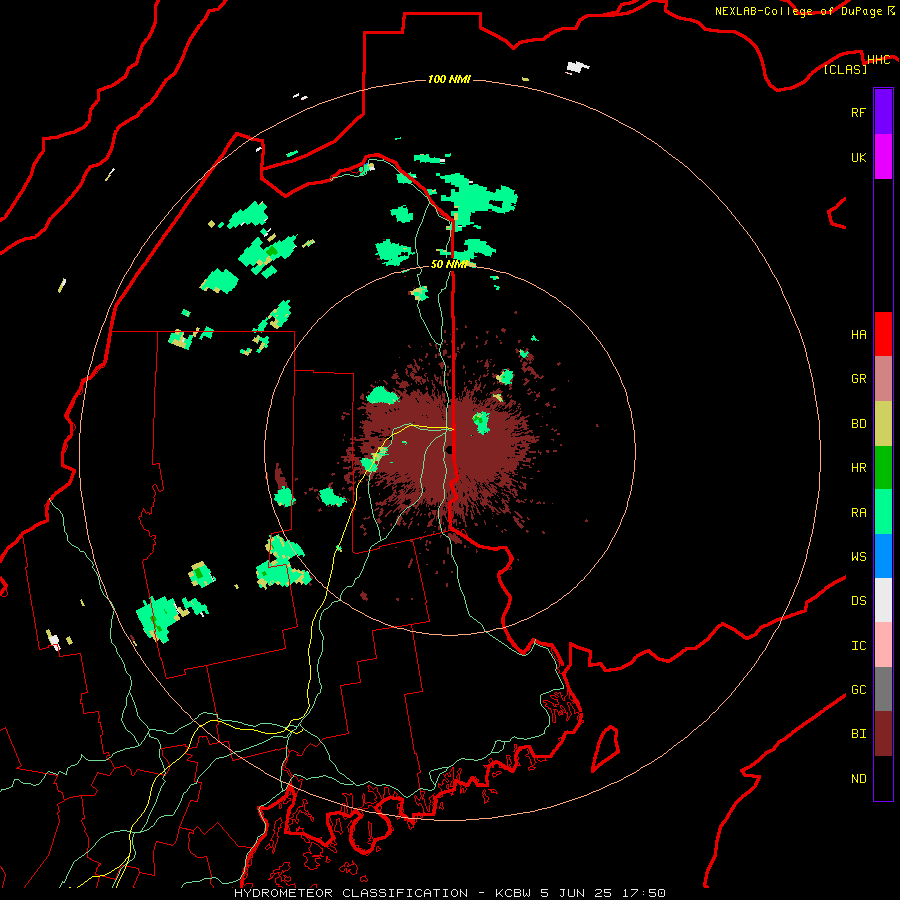Click the ND legend label
This screenshot has width=900, height=900.
[x=858, y=778]
